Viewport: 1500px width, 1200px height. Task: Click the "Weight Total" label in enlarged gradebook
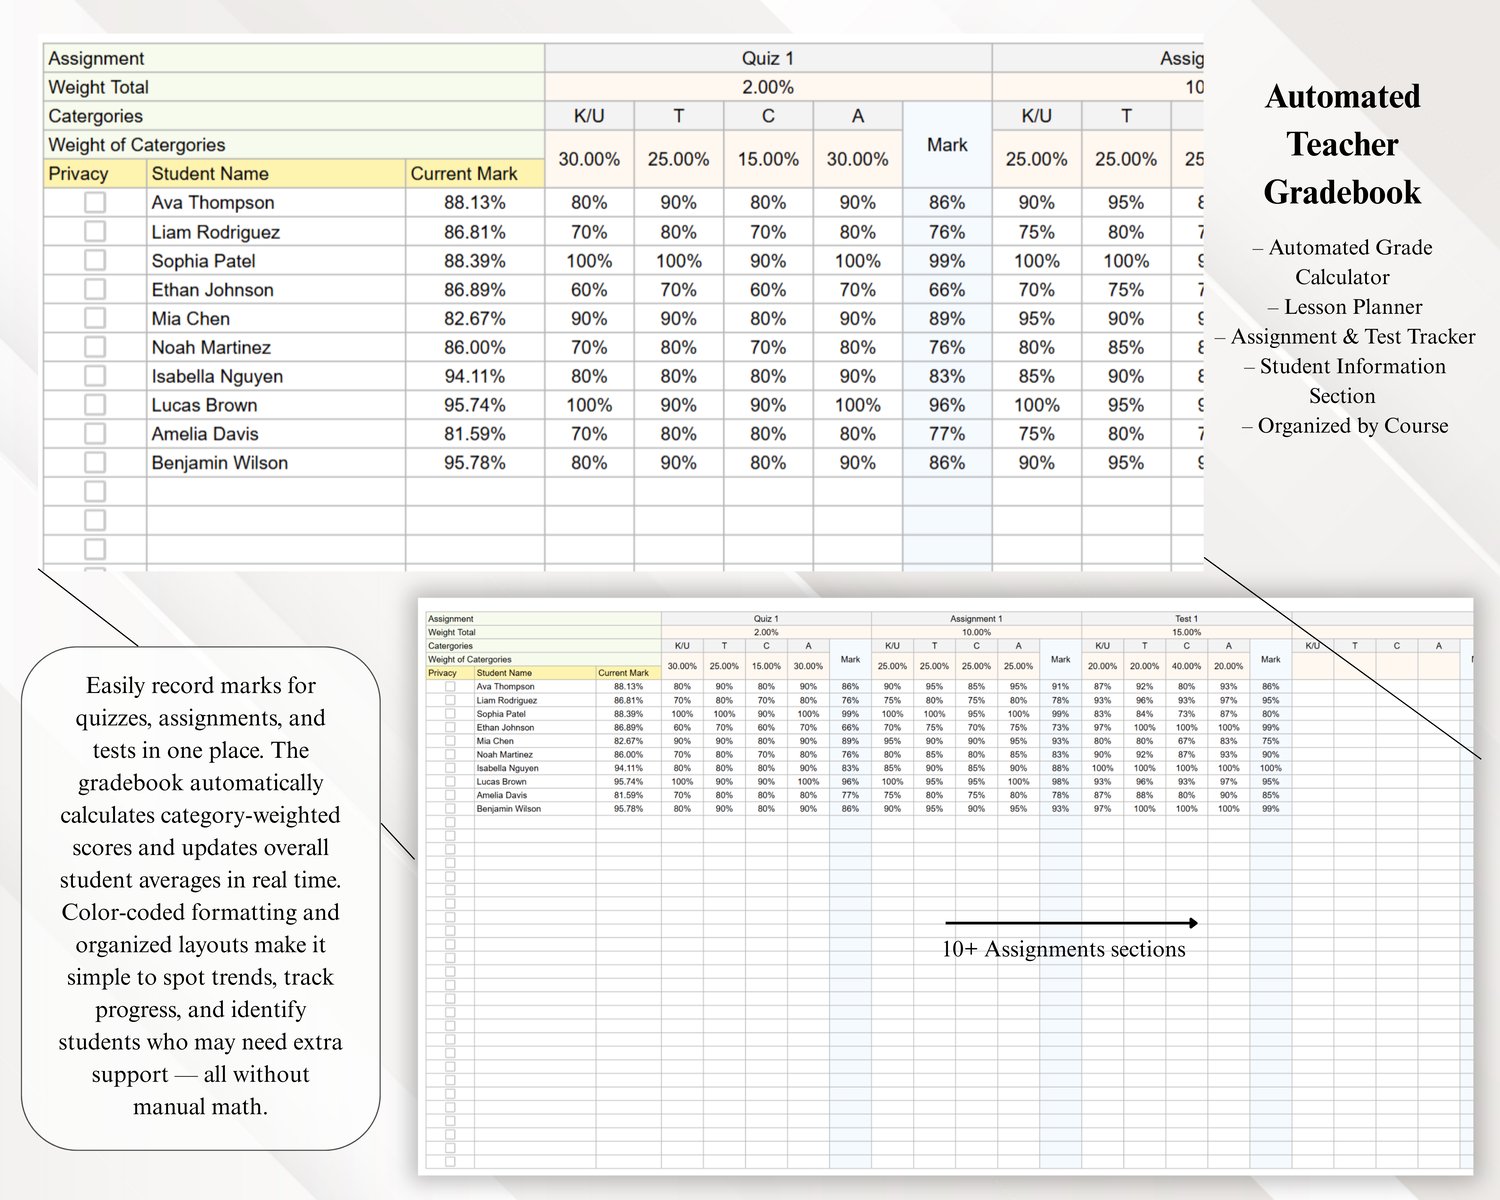98,87
